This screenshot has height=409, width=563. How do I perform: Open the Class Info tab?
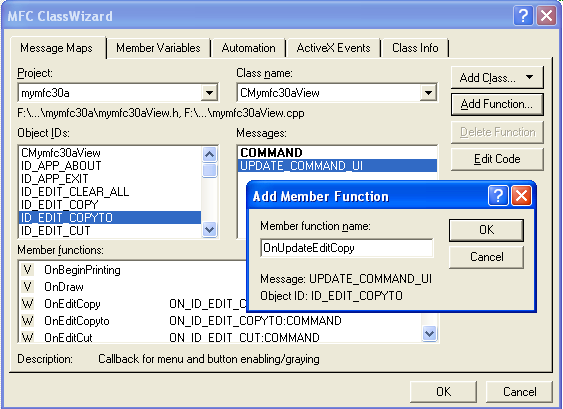tap(415, 48)
